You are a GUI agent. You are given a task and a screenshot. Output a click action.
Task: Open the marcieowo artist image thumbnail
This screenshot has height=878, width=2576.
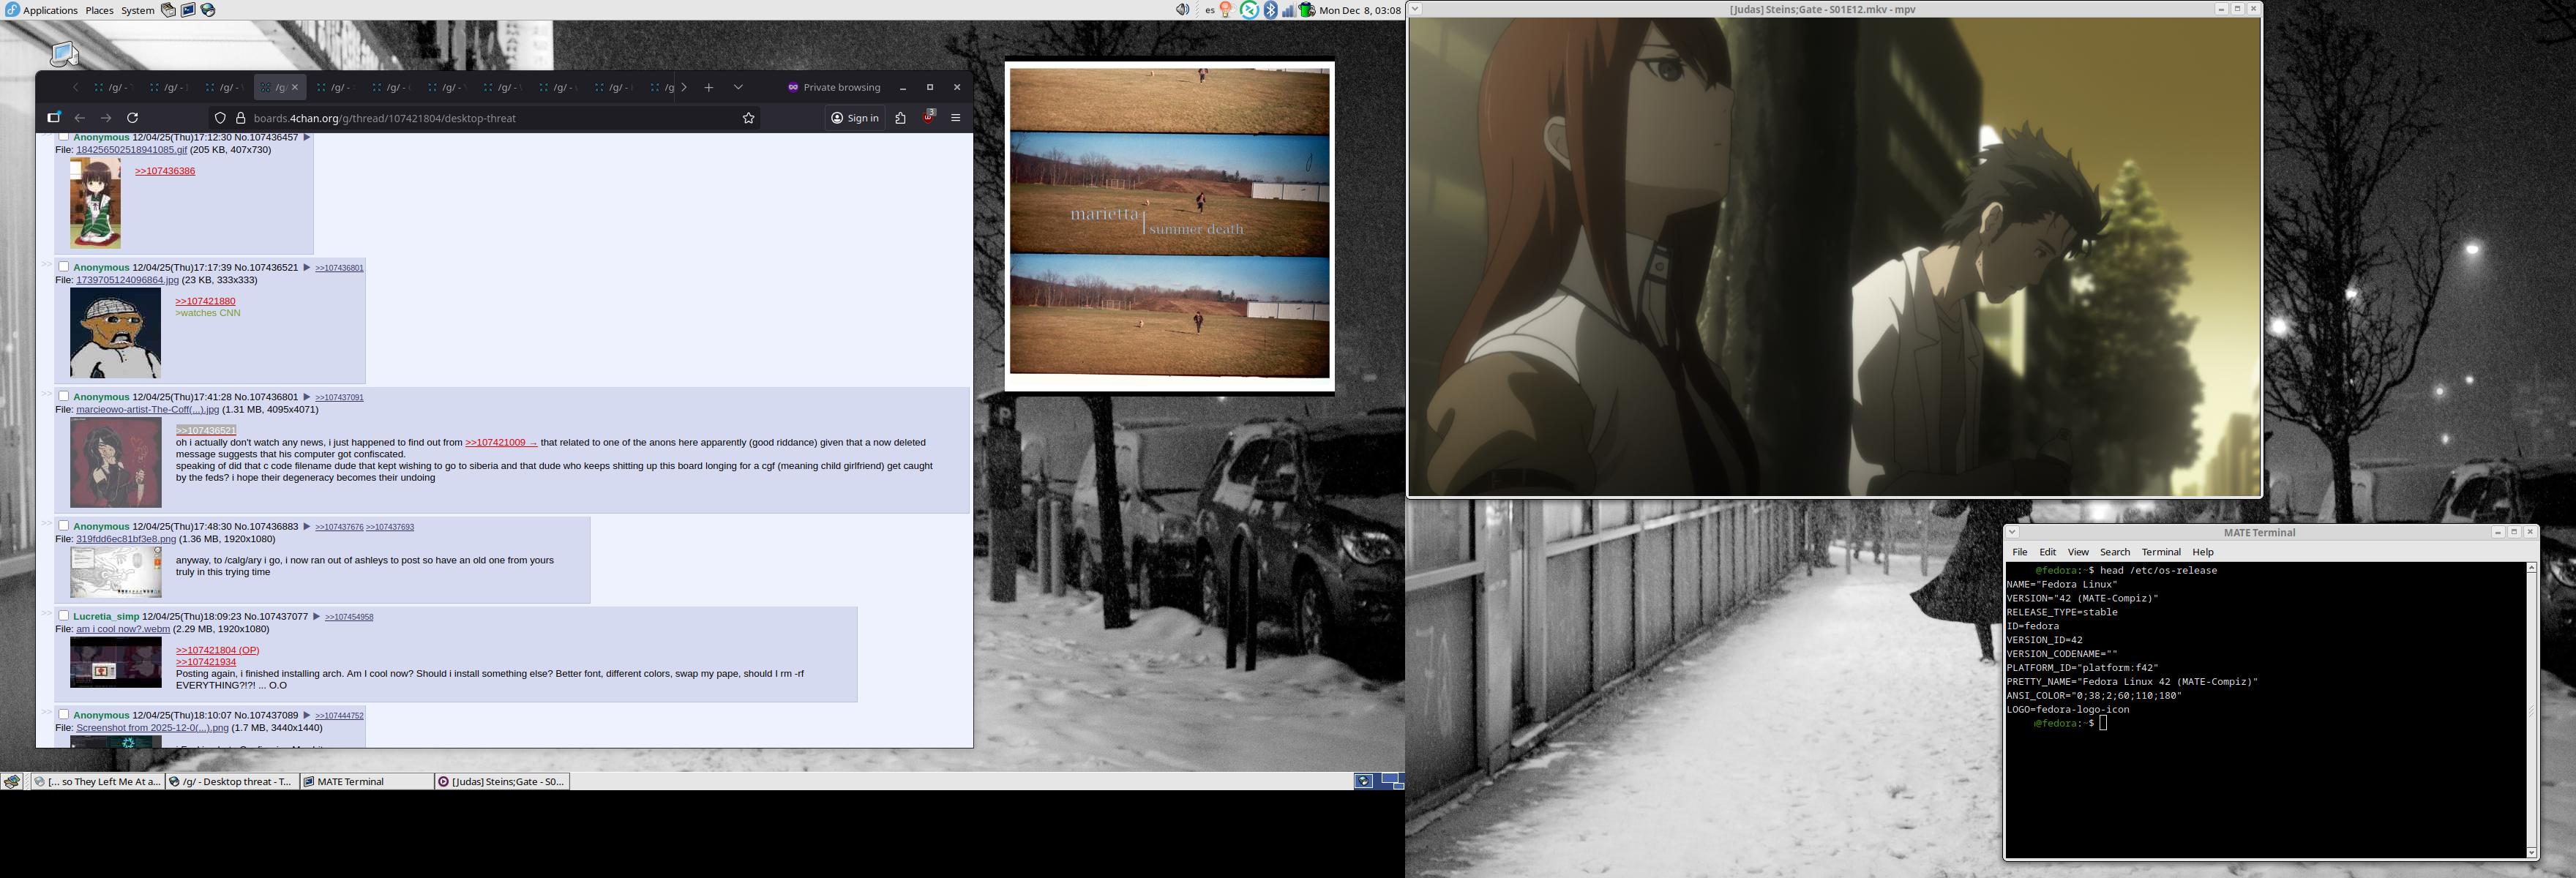tap(115, 462)
